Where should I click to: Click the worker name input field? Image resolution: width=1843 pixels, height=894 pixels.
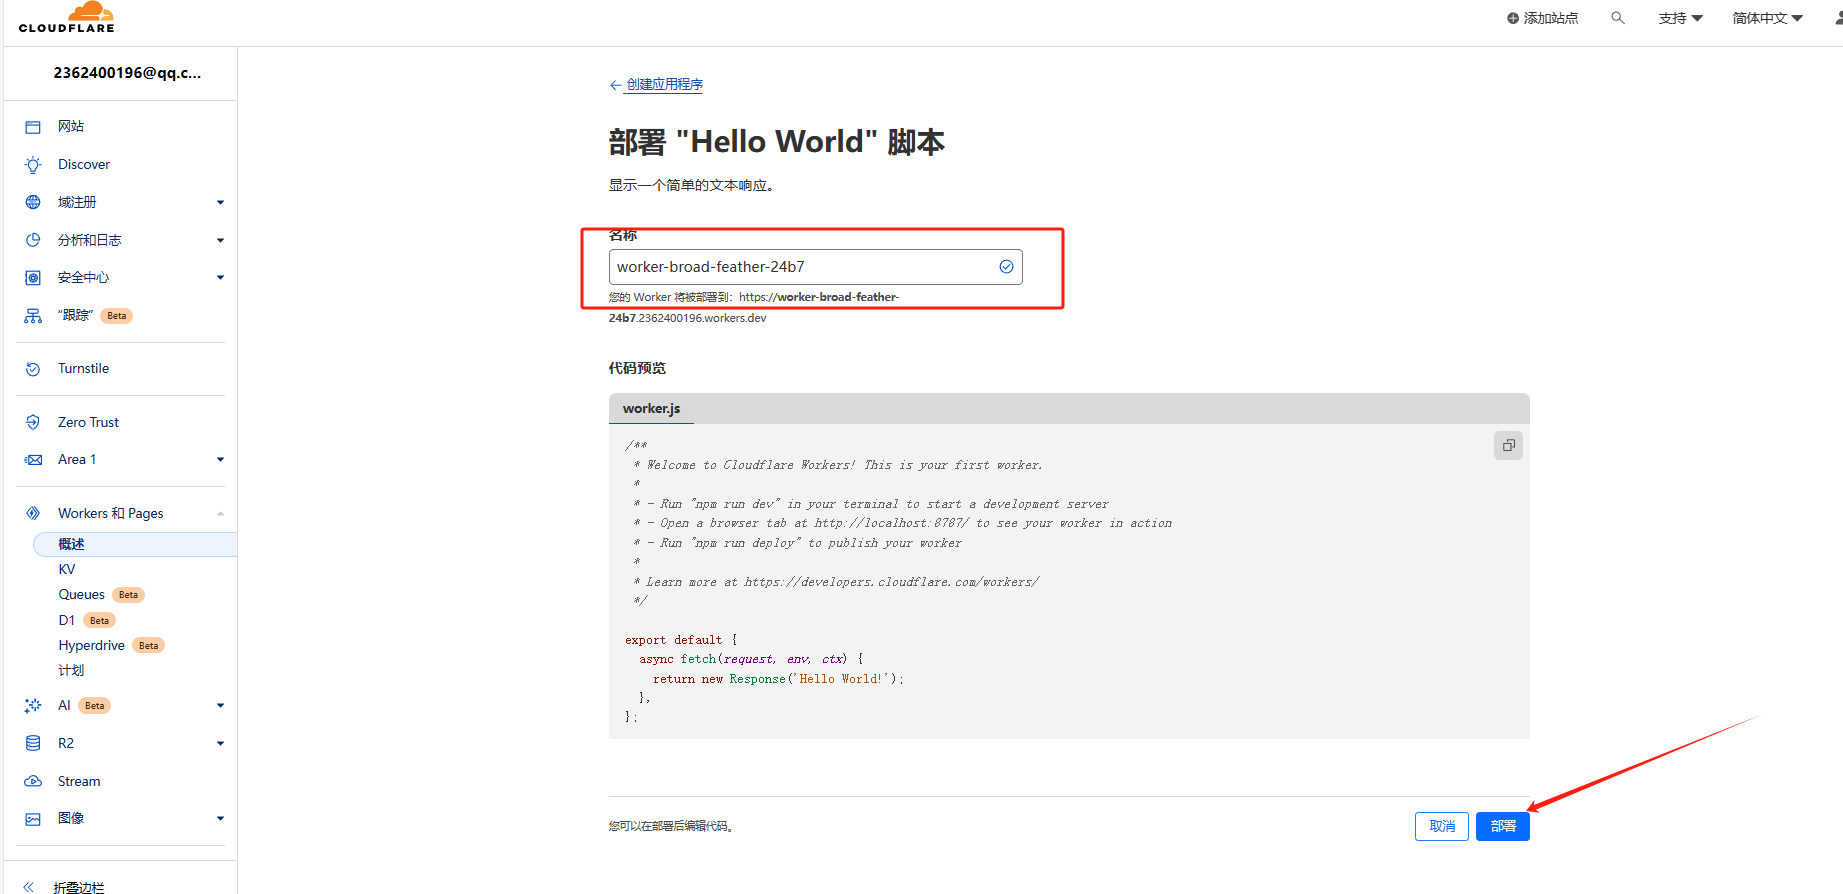(x=800, y=267)
